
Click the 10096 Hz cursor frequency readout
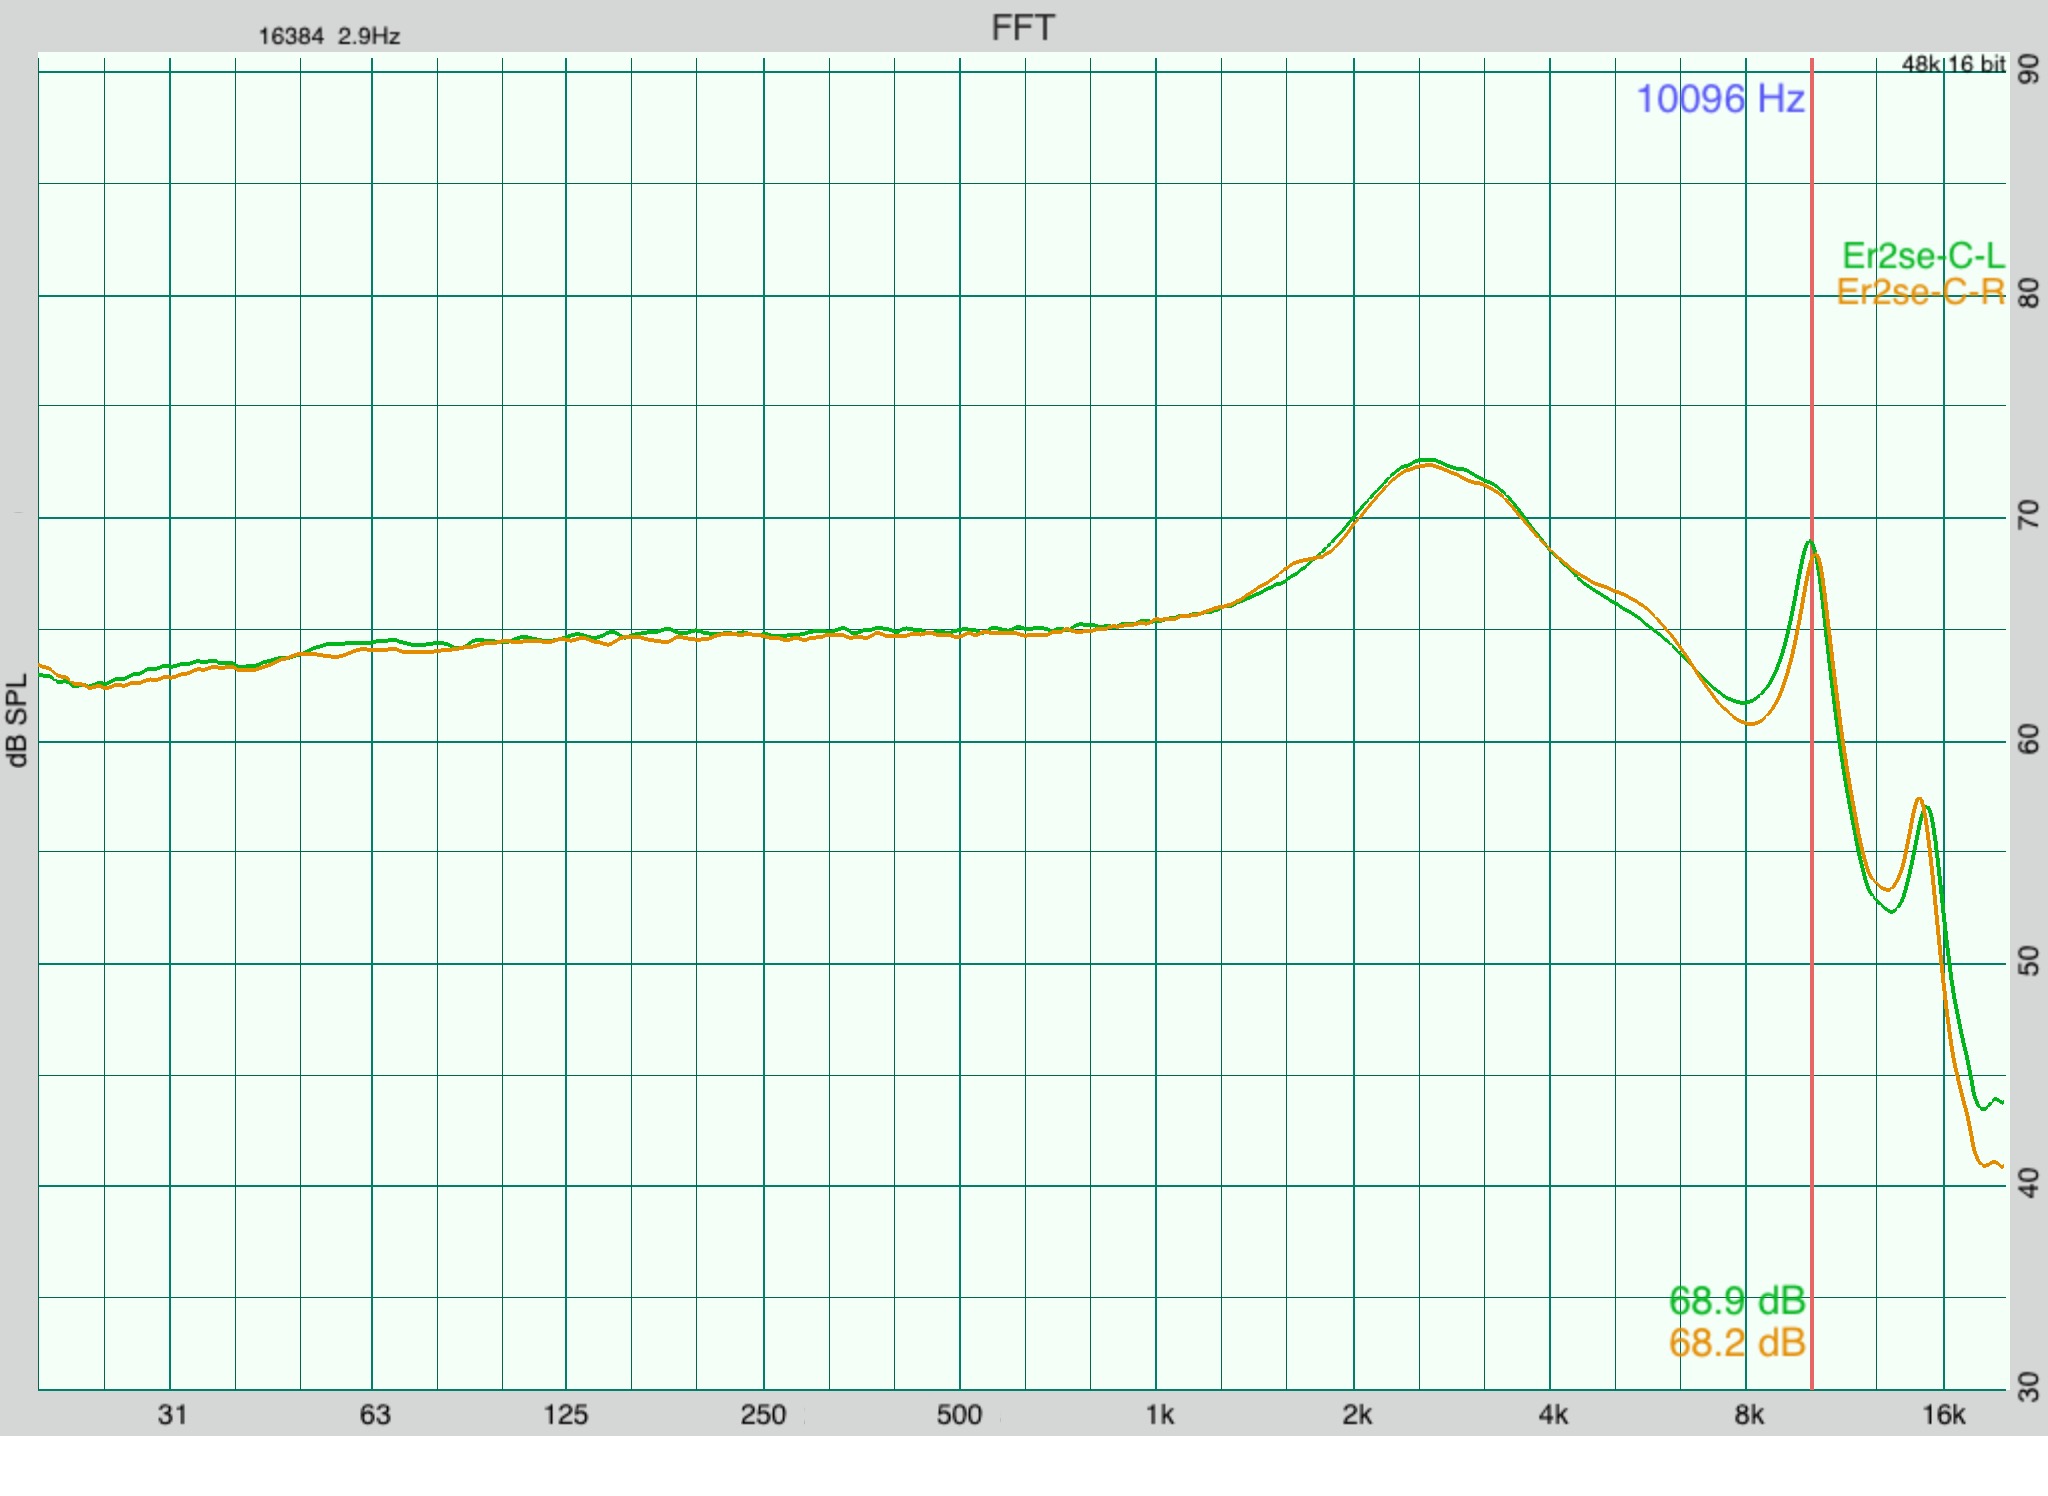[x=1720, y=99]
